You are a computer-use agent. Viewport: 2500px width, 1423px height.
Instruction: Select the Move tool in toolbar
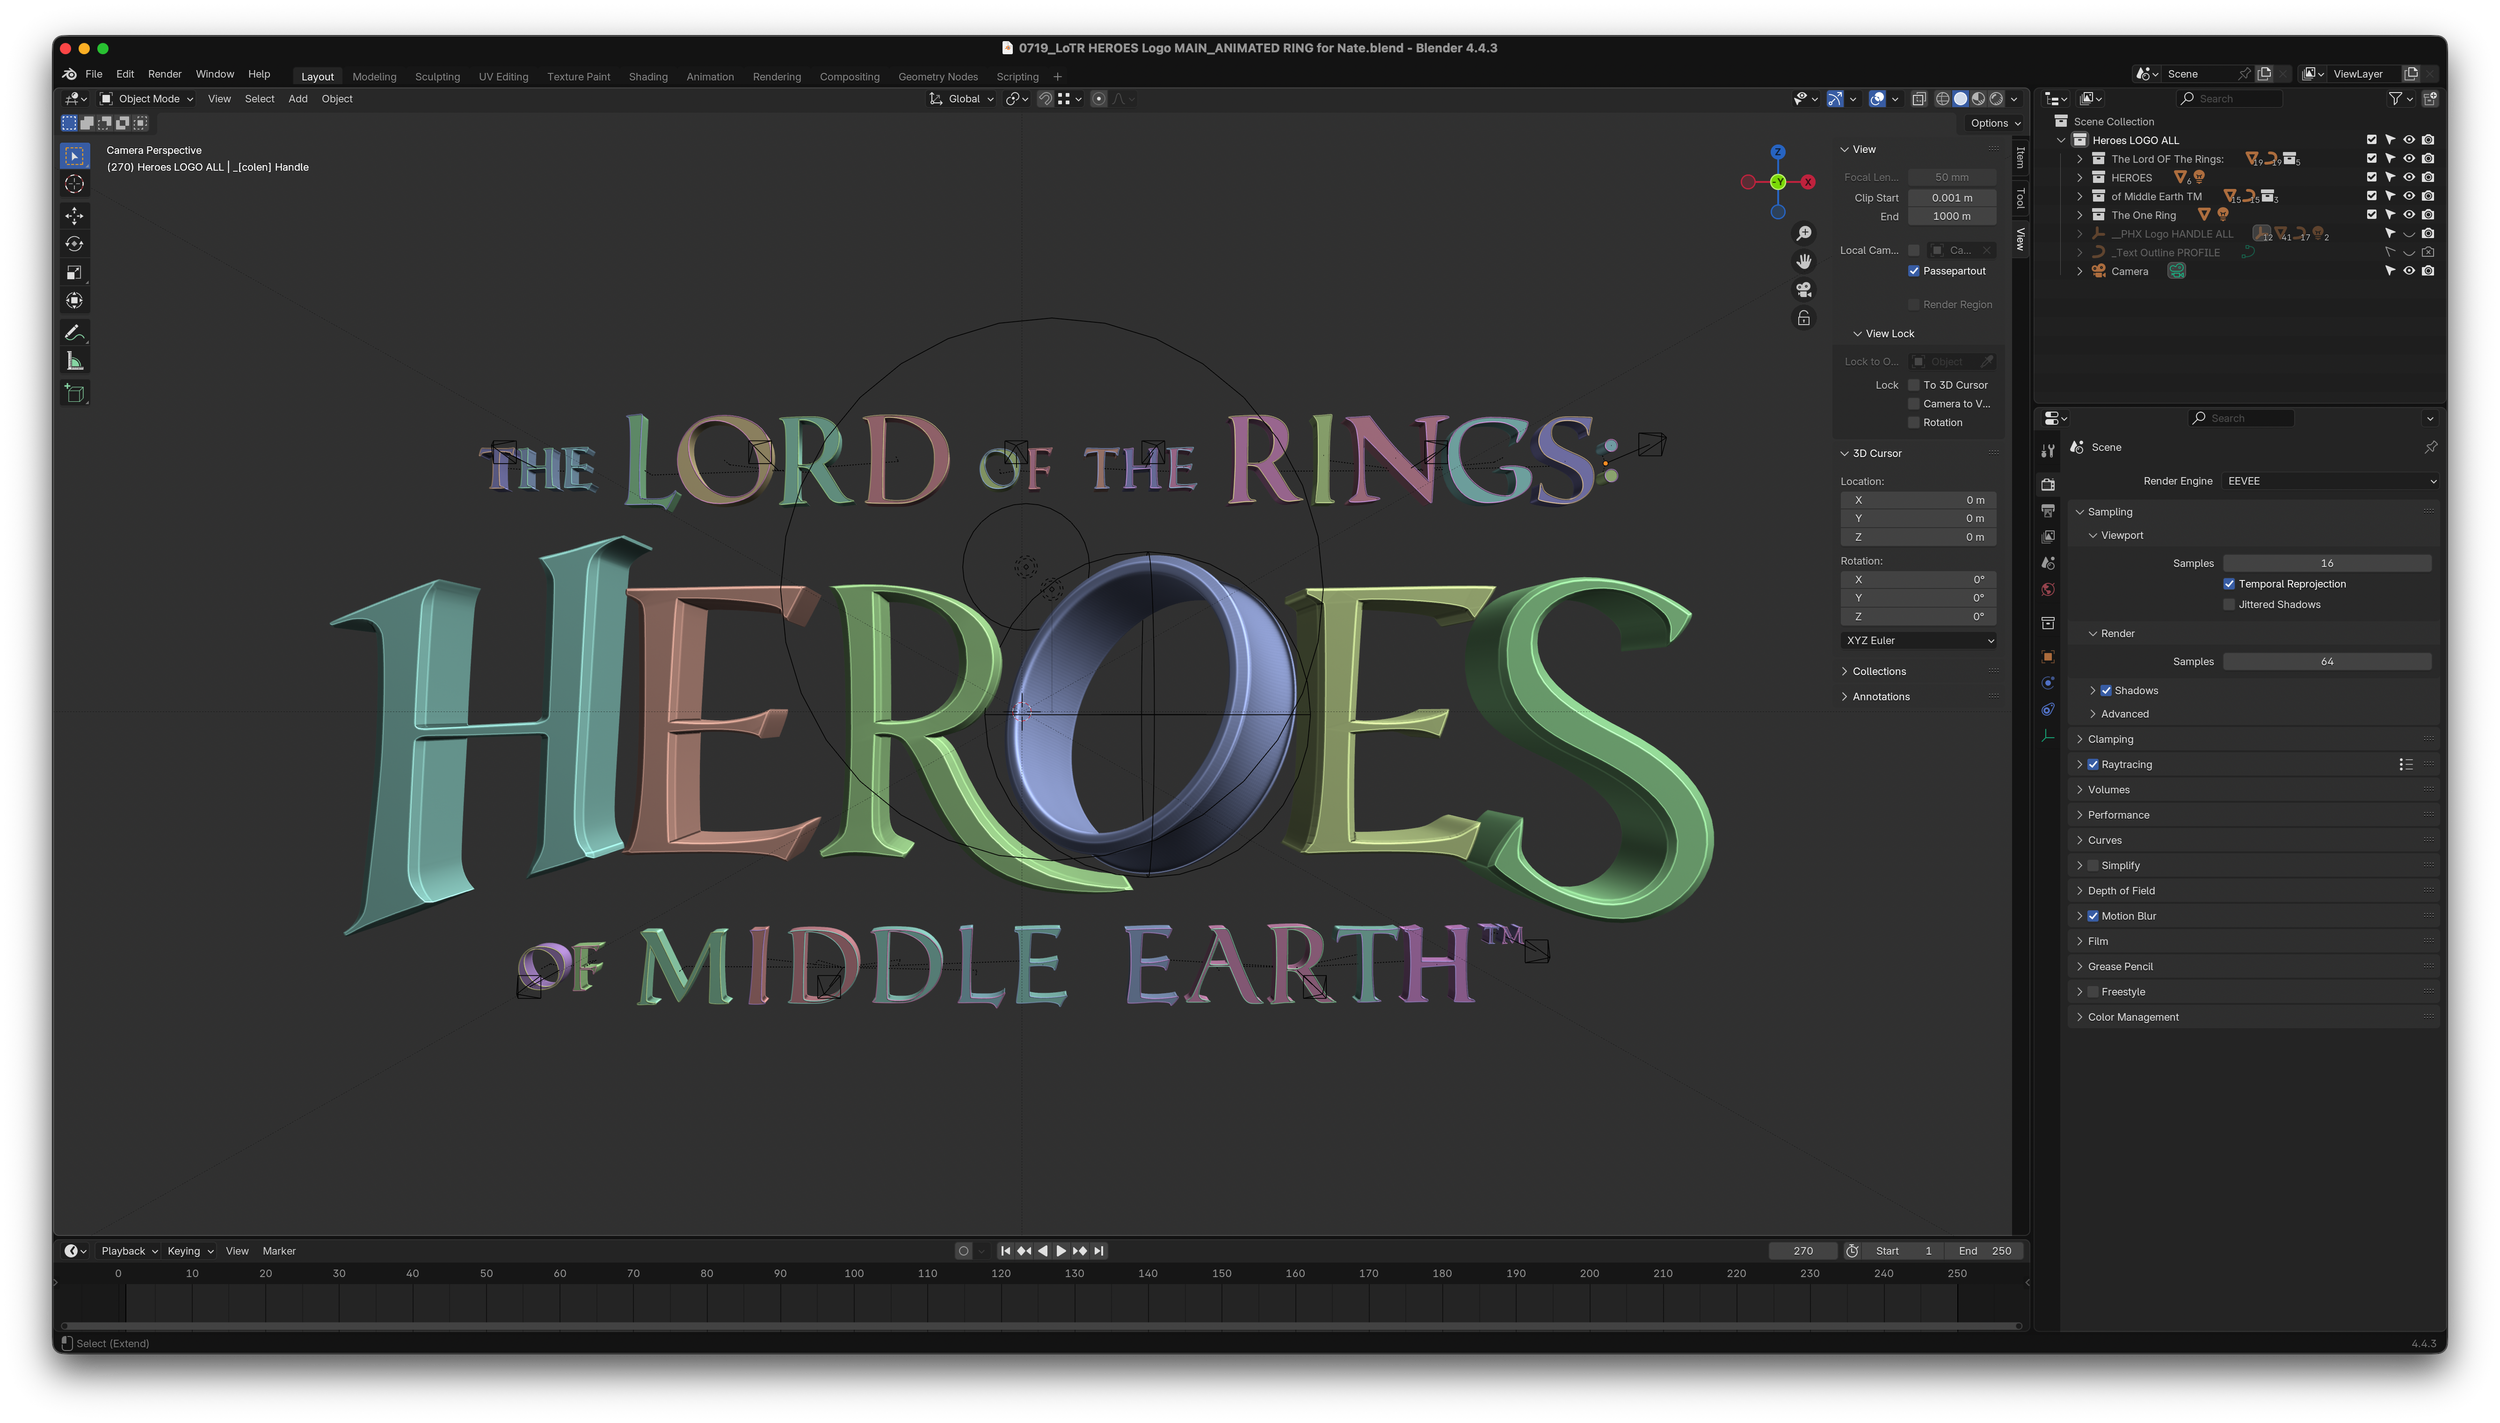point(74,216)
